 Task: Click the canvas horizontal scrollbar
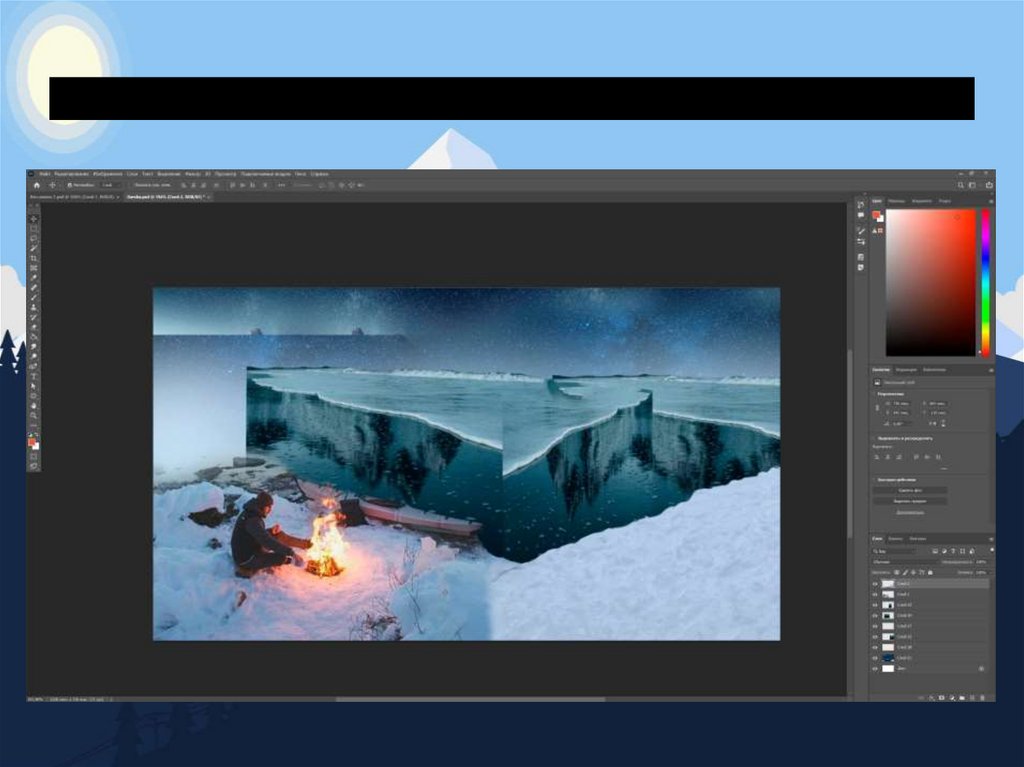coord(470,699)
